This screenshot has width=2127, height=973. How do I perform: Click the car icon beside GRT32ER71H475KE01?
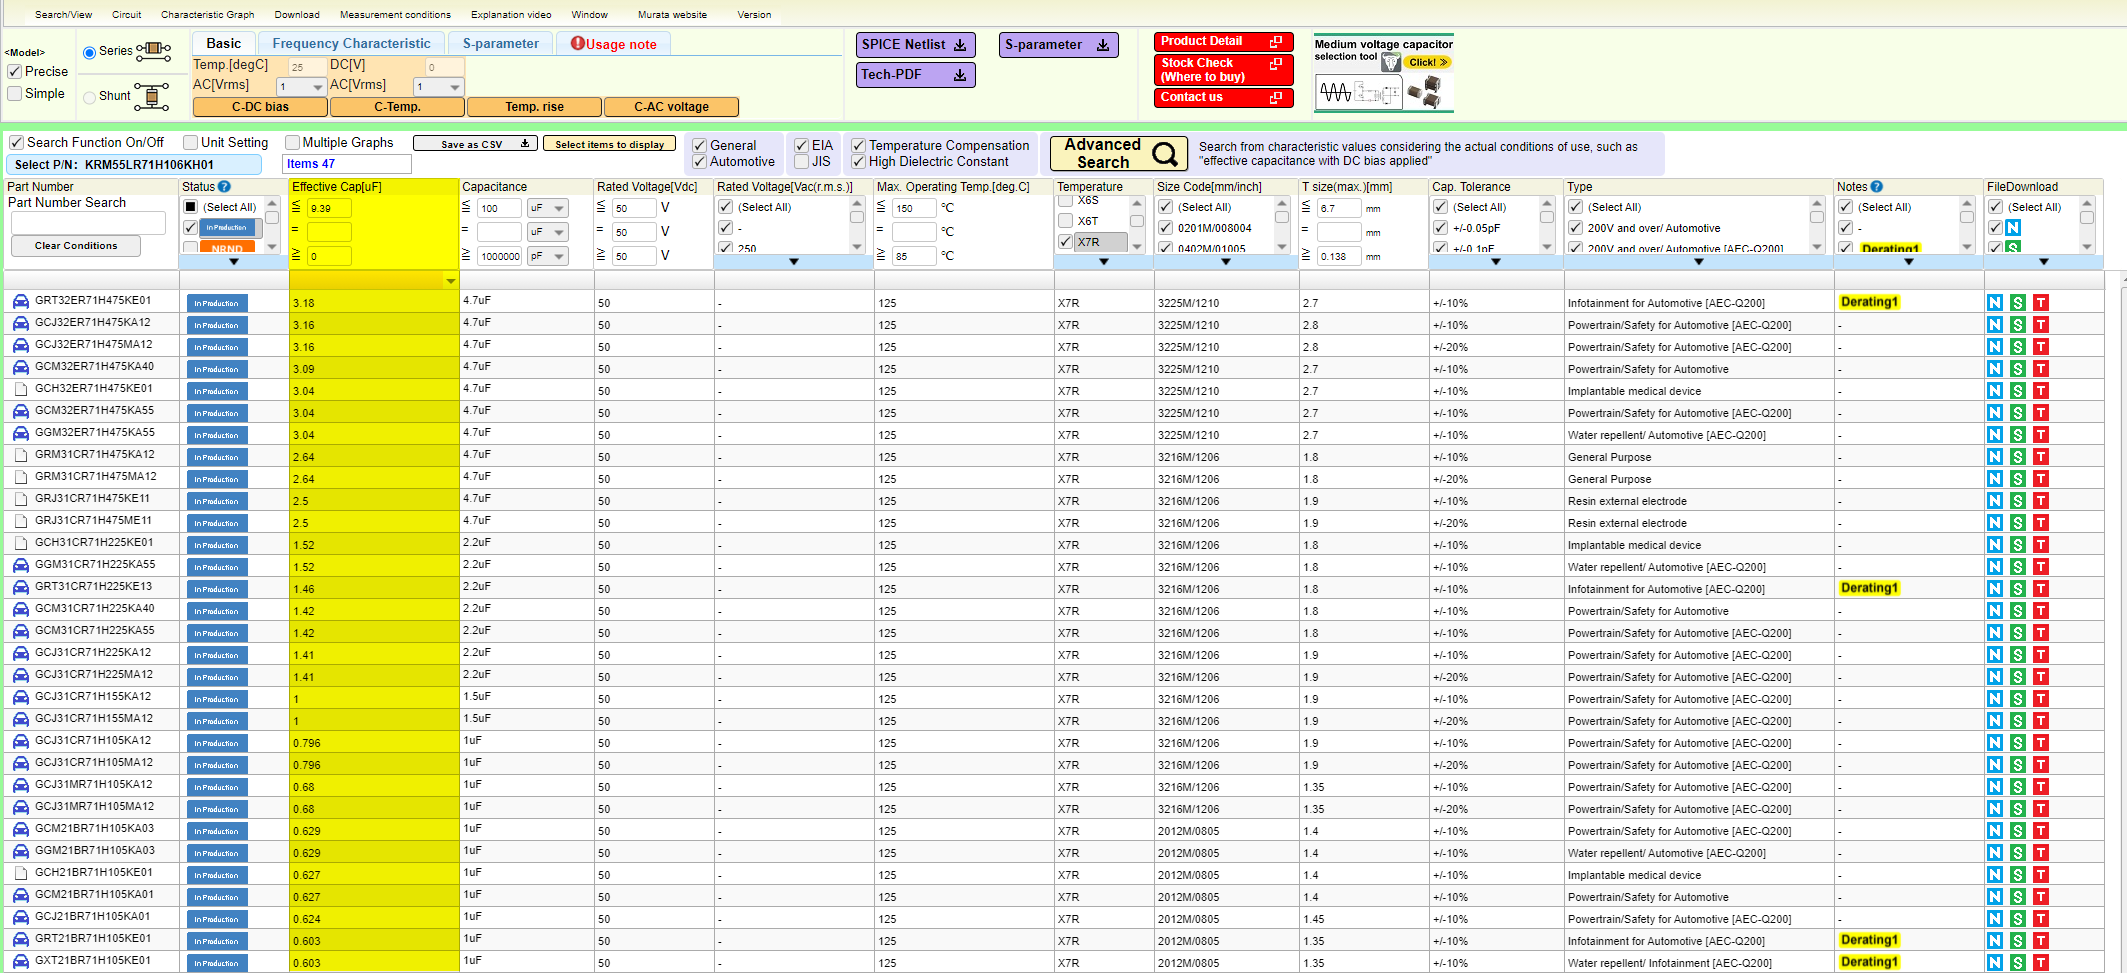(x=20, y=301)
